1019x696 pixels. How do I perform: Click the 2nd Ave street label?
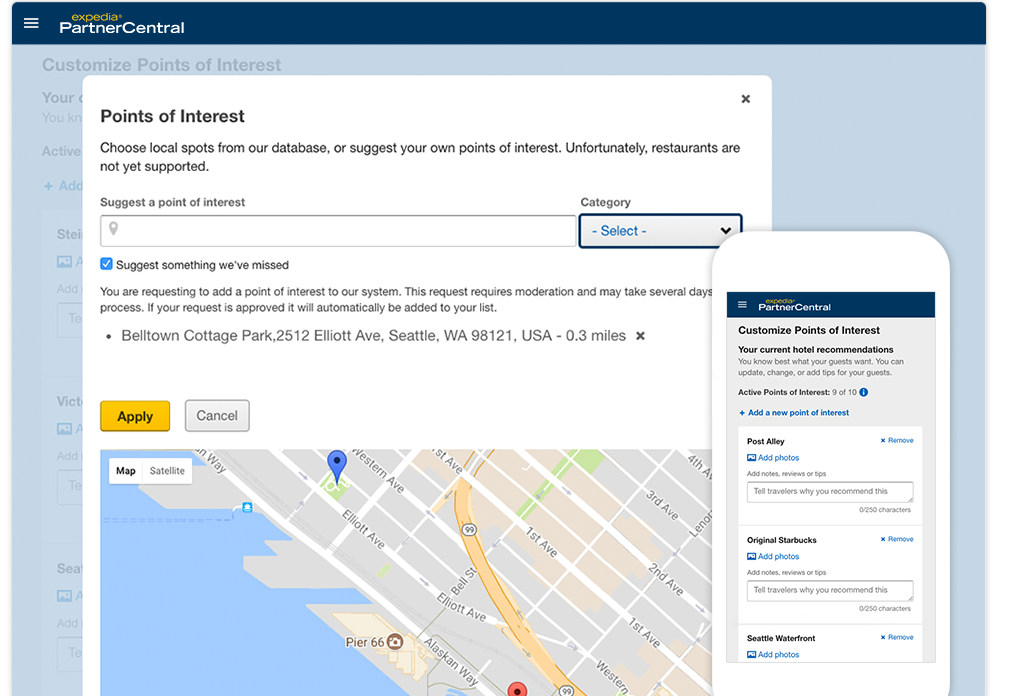pos(666,580)
